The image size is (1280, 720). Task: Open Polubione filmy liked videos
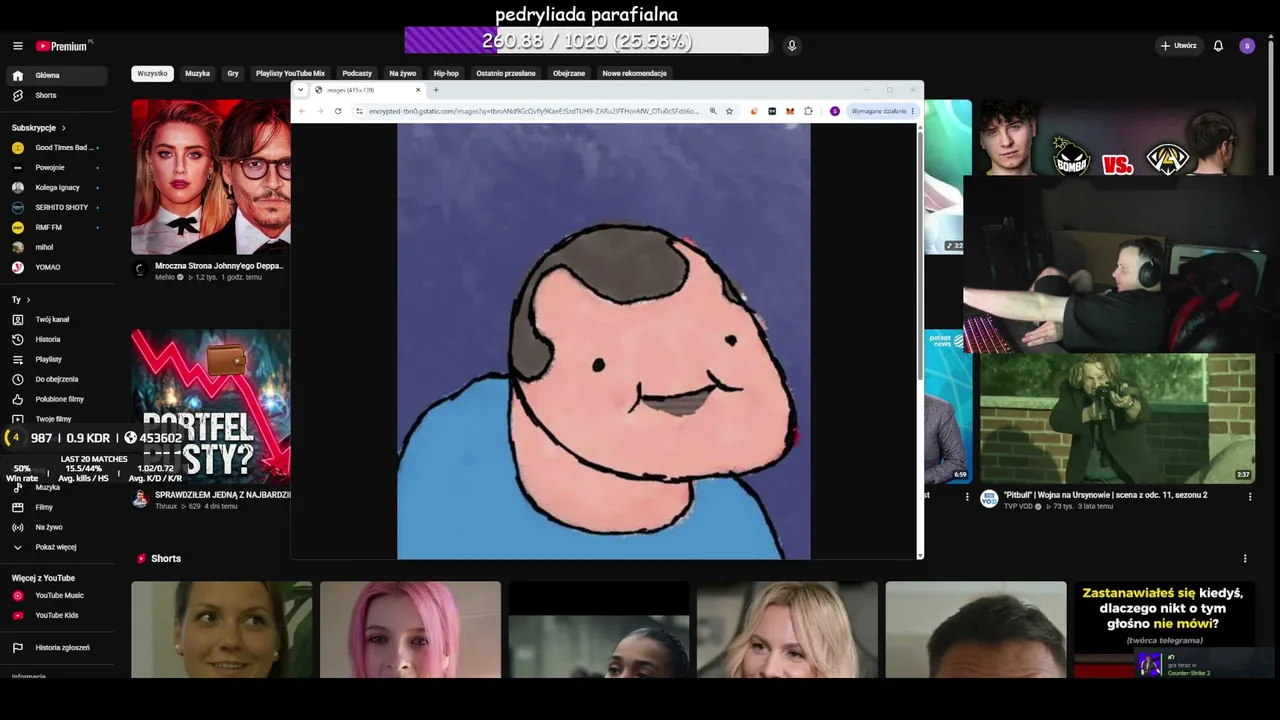coord(59,399)
